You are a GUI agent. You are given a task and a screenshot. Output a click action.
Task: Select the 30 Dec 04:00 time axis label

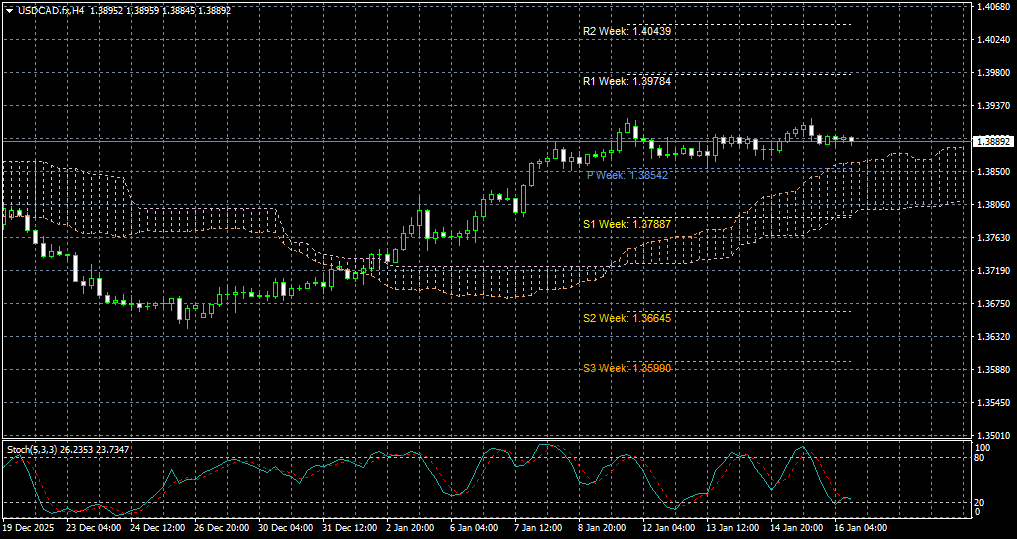point(285,528)
